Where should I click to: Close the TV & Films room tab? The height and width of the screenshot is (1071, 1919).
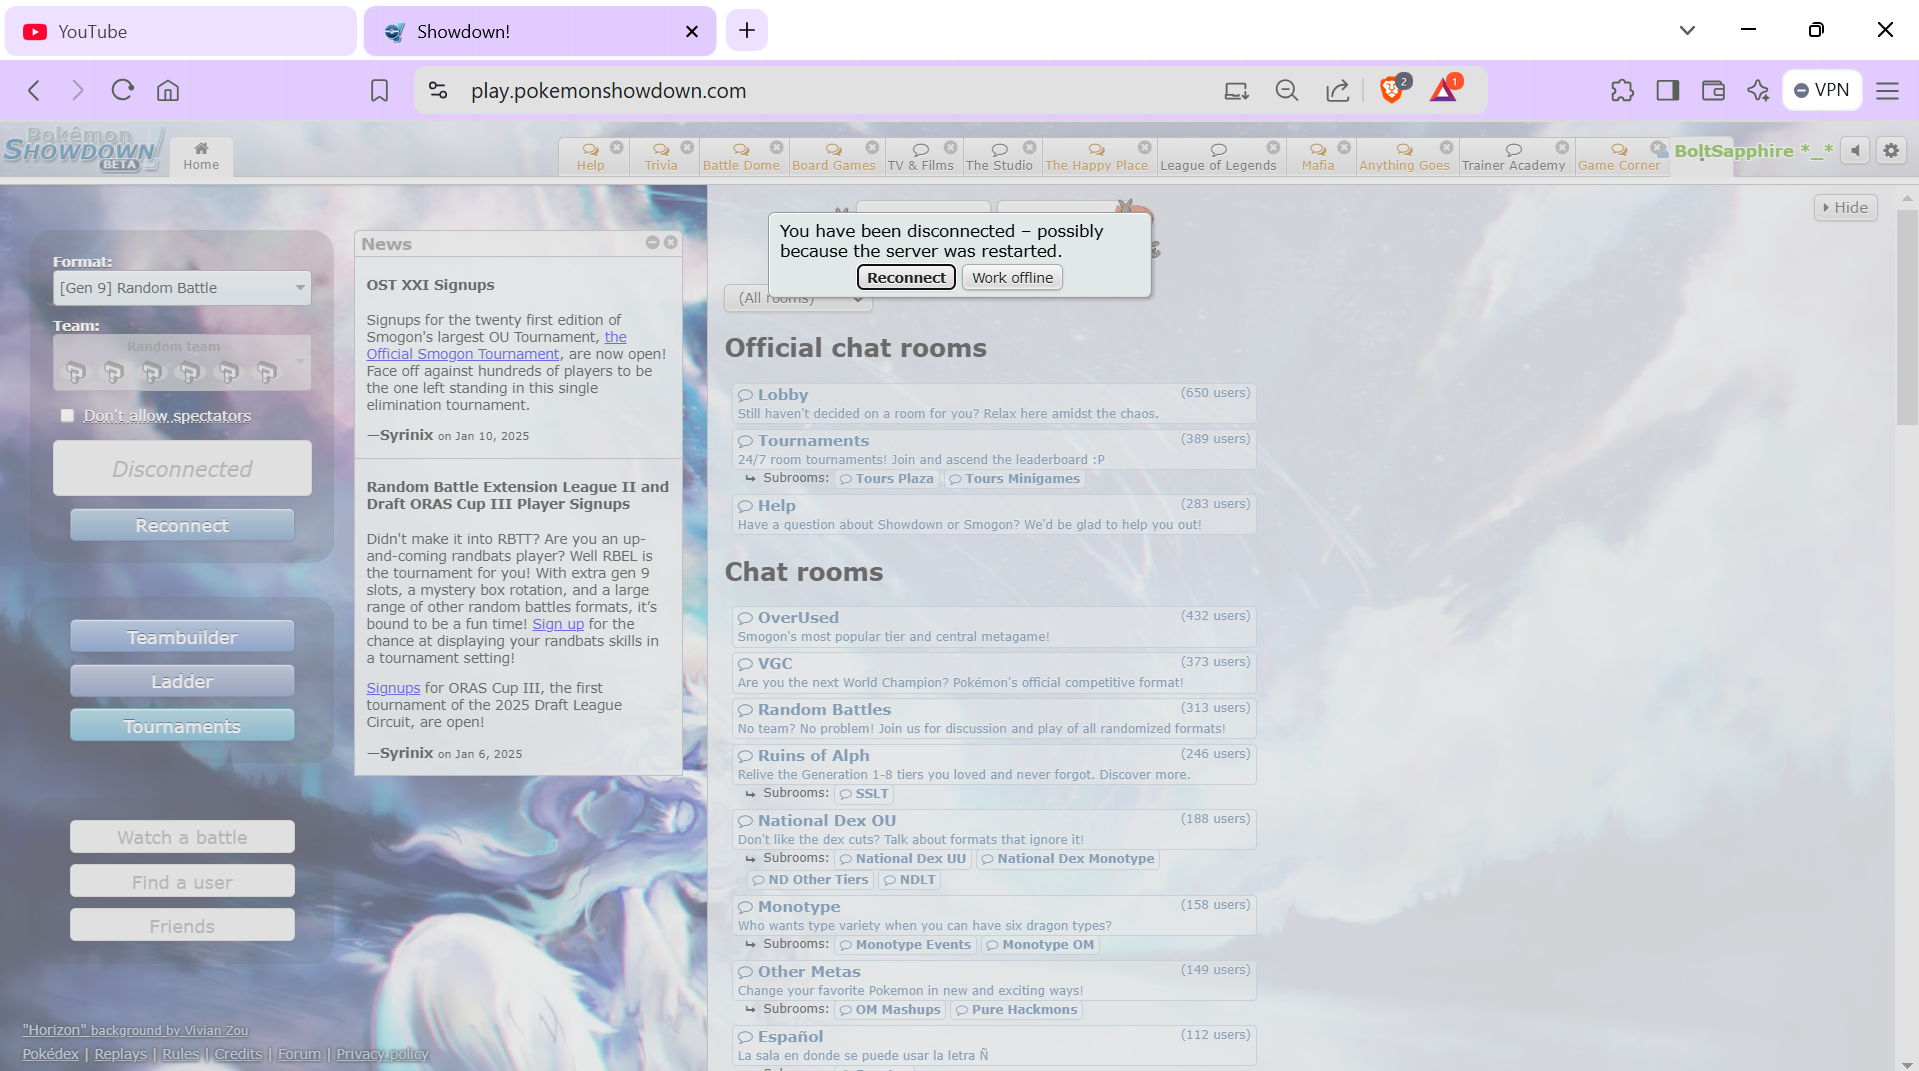[951, 147]
